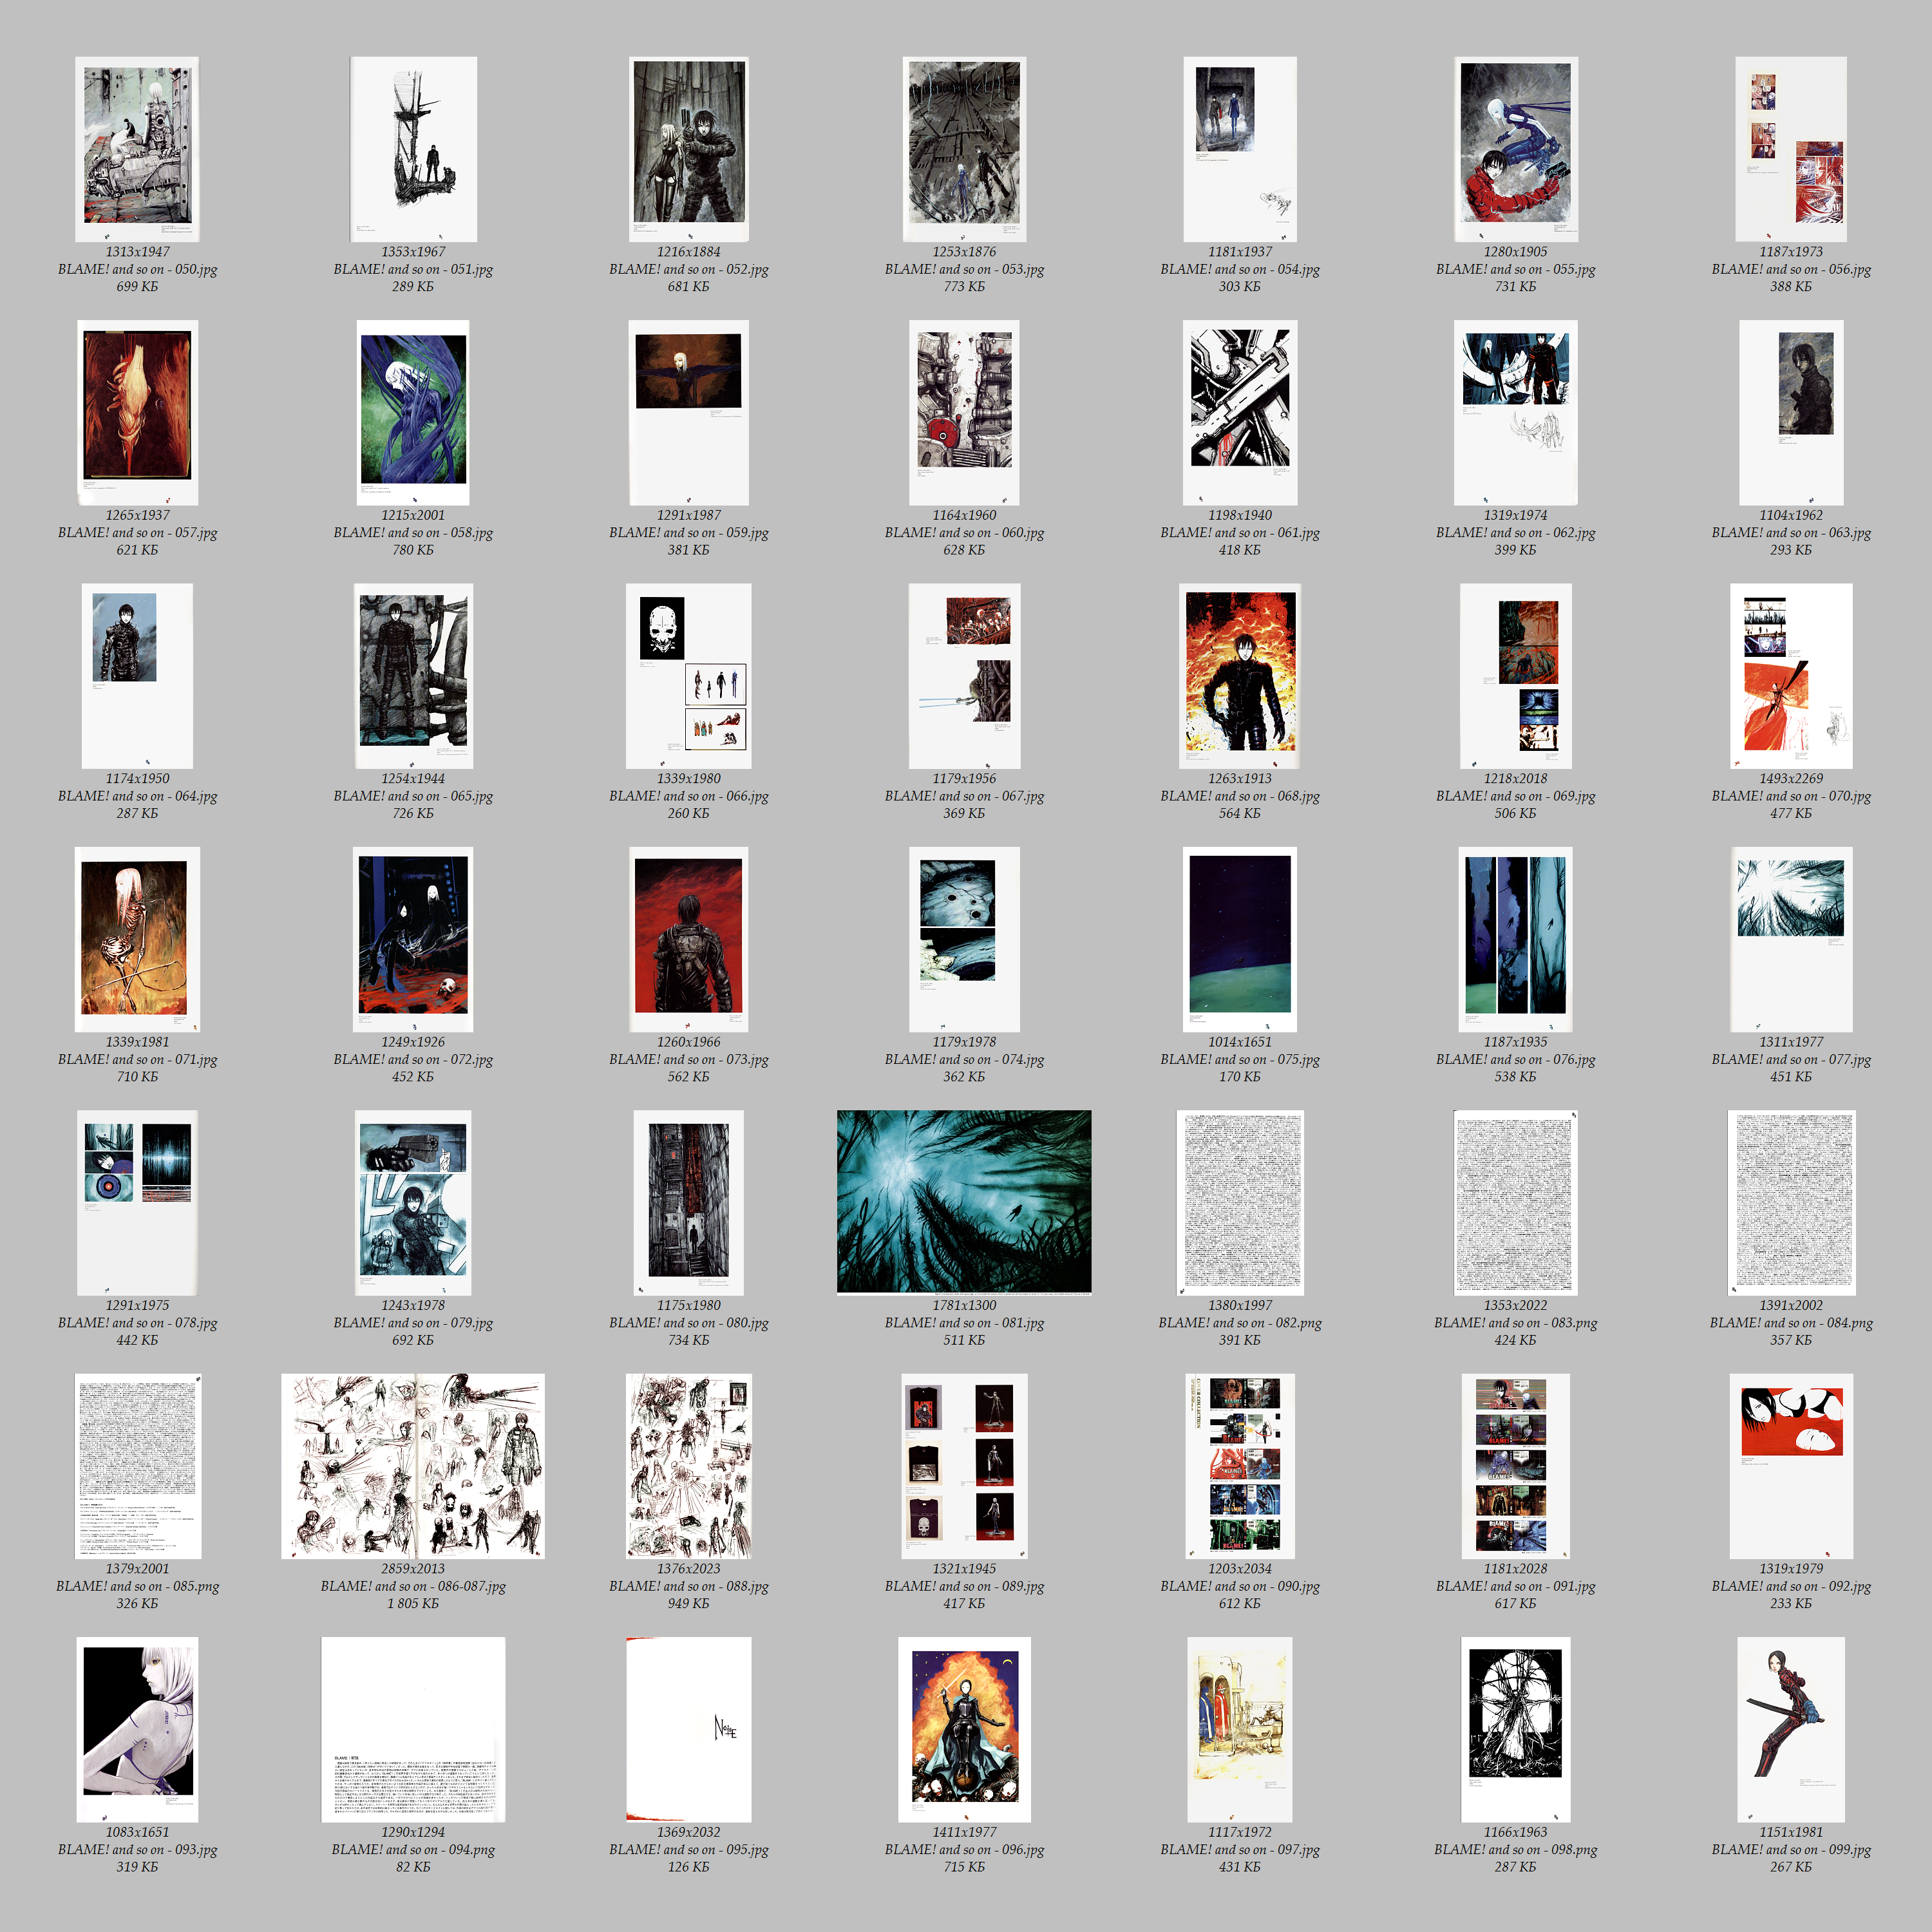Select the 092.jpg red illustration thumbnail

click(1791, 1466)
